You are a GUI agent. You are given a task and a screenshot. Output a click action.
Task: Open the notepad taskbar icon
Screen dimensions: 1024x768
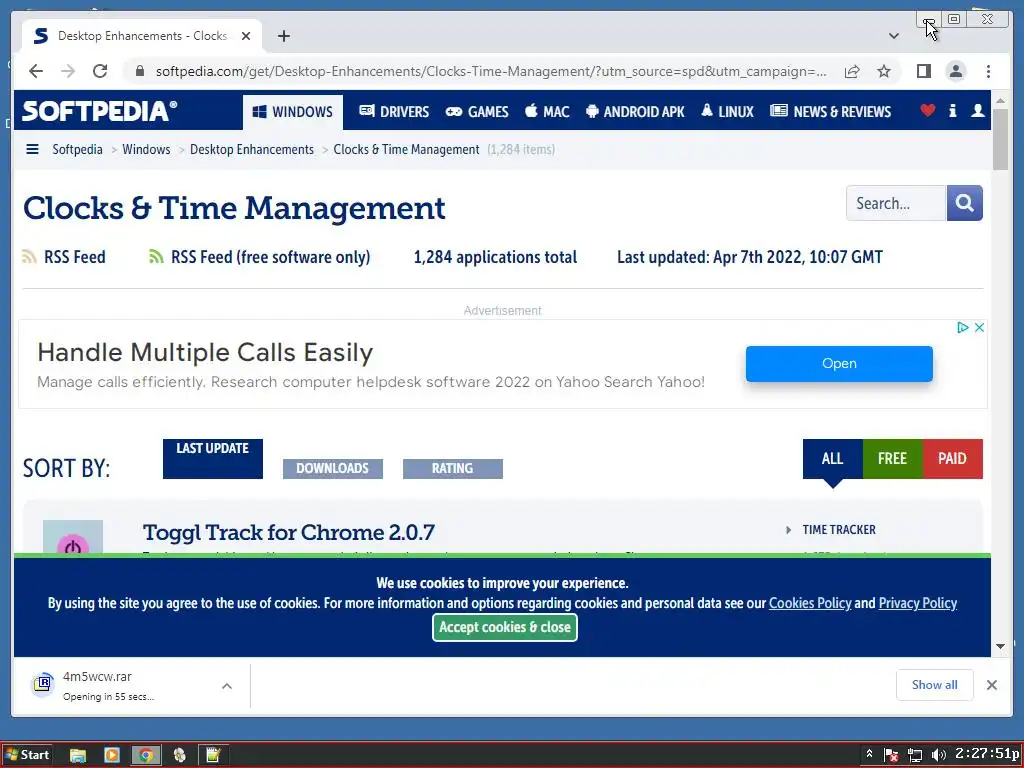click(x=213, y=756)
